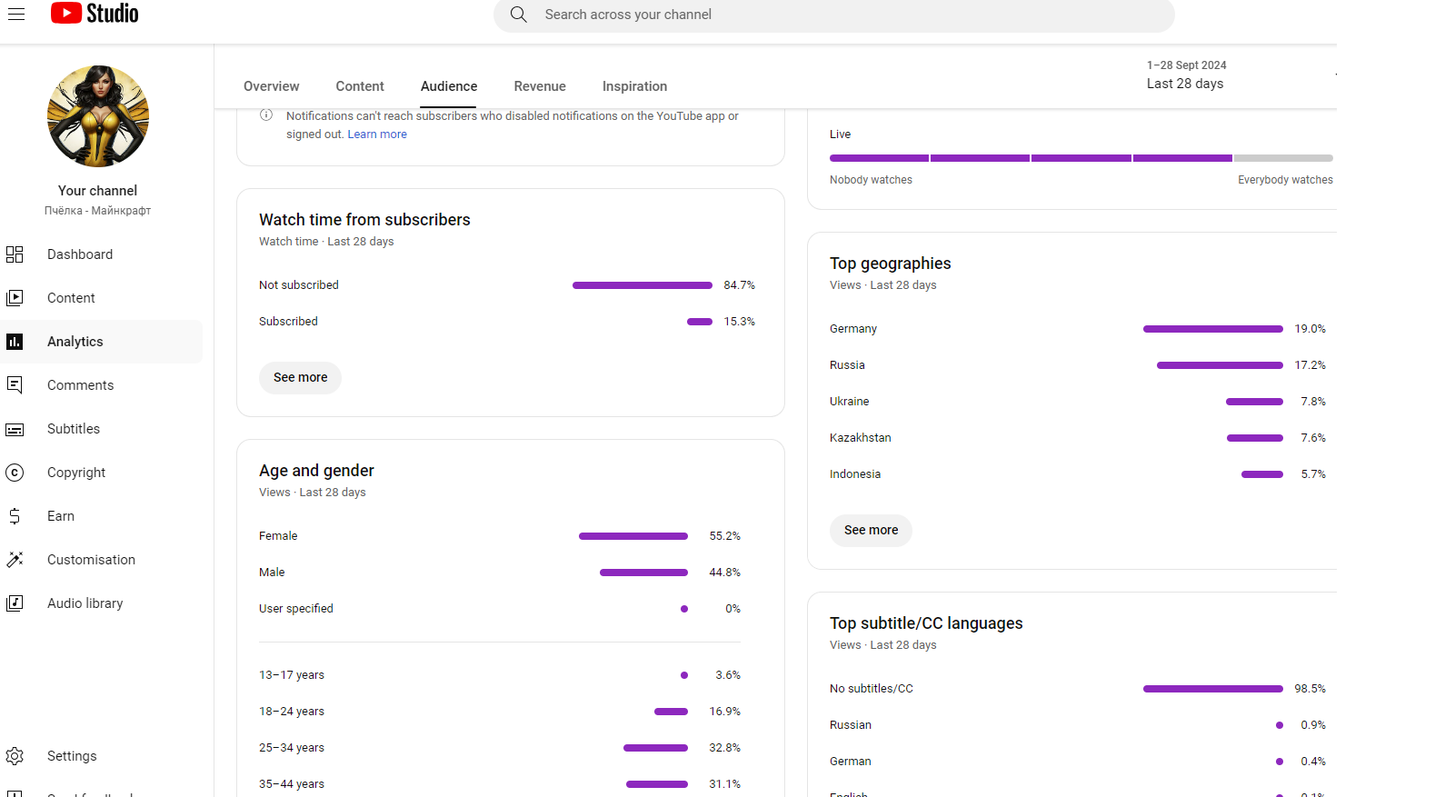This screenshot has width=1445, height=797.
Task: Open the Comments sidebar icon
Action: click(x=15, y=385)
